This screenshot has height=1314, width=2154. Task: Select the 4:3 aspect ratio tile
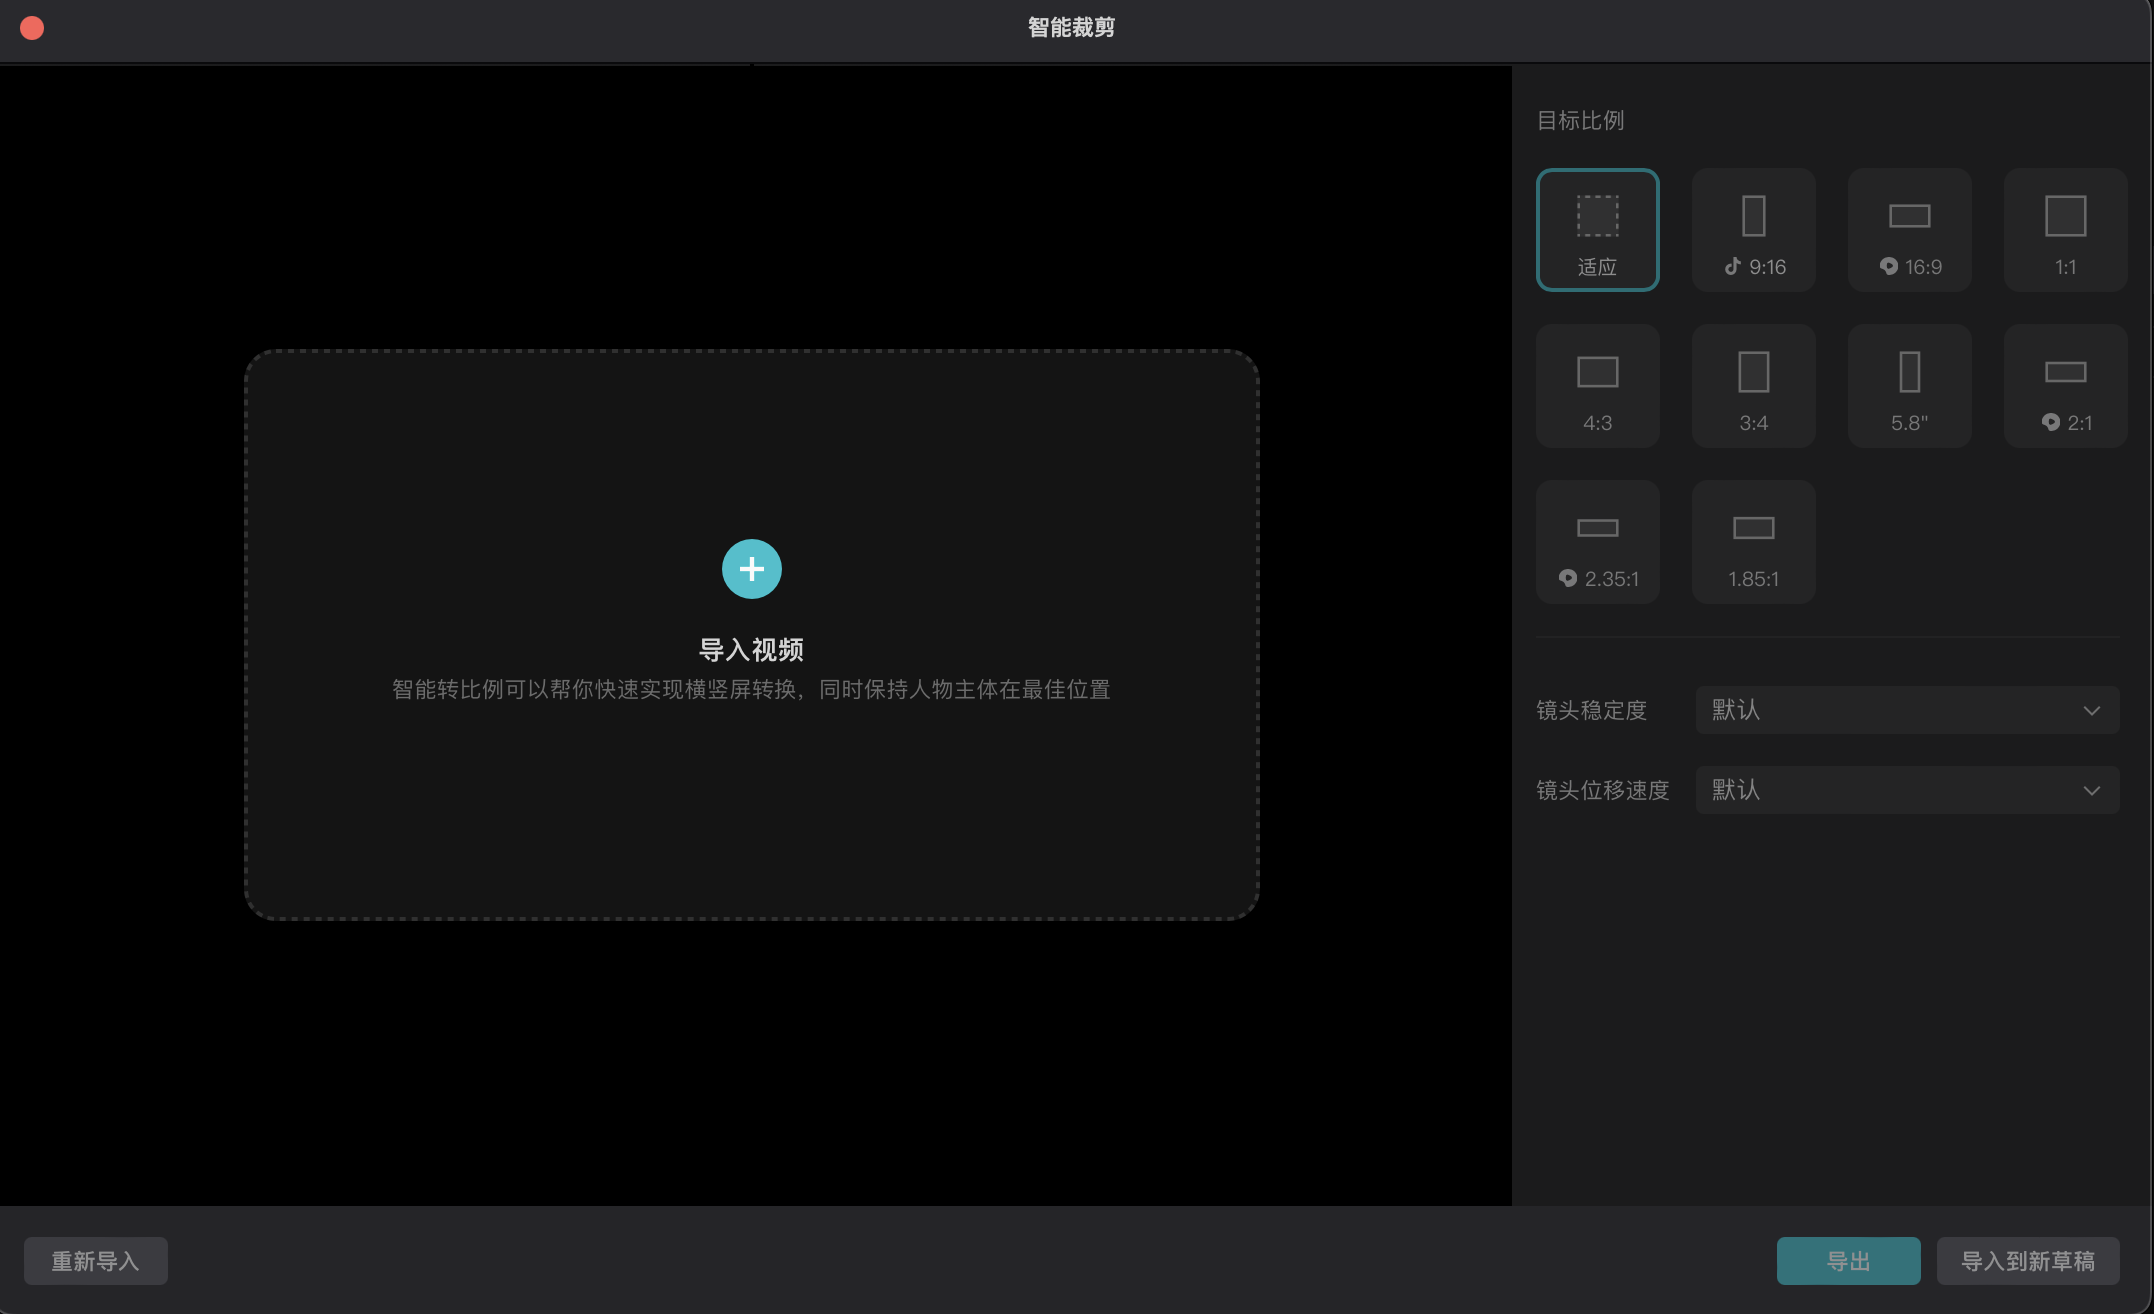pos(1597,386)
